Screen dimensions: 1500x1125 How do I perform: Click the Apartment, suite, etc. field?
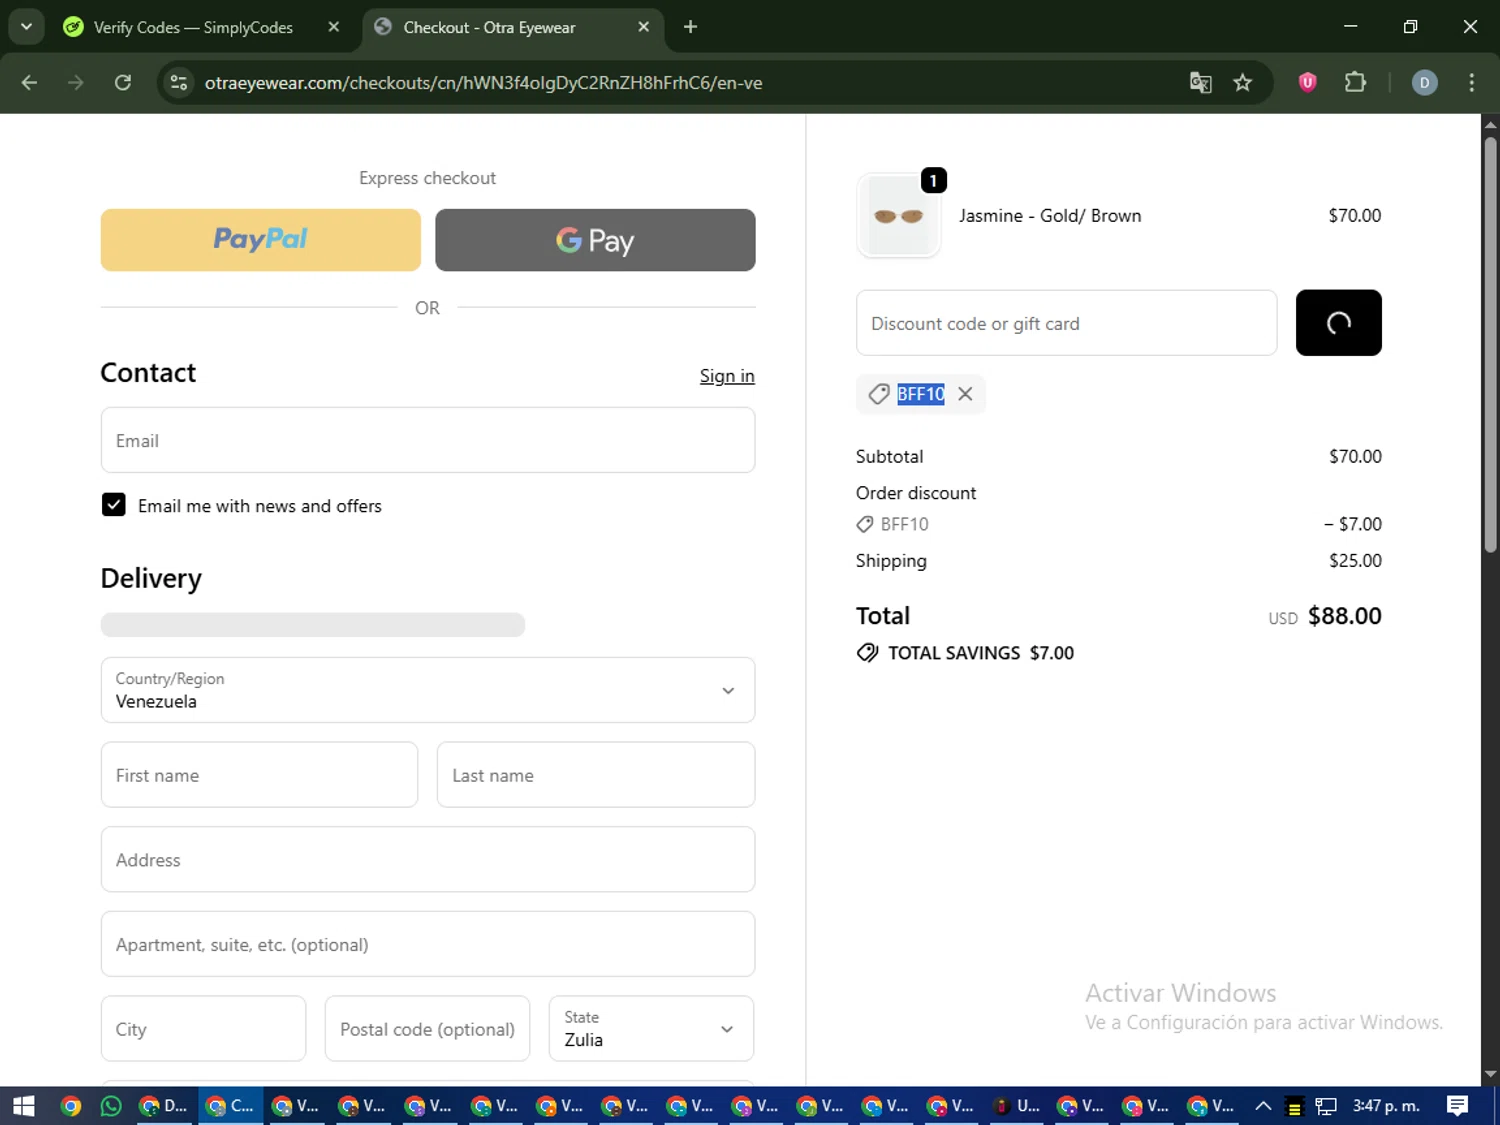click(x=428, y=944)
